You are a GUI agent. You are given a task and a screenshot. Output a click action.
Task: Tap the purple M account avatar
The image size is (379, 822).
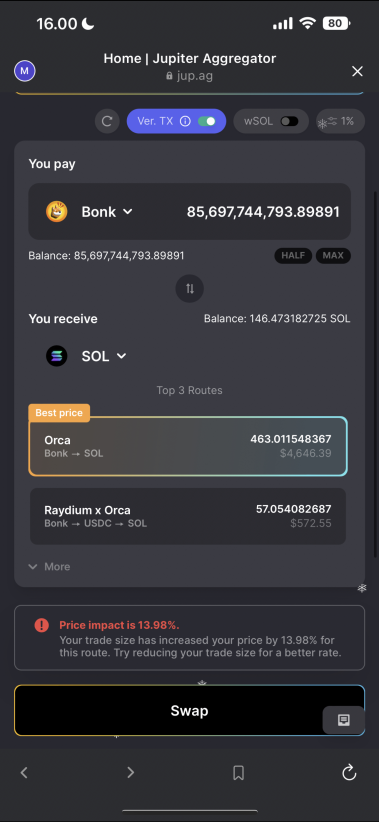point(25,71)
